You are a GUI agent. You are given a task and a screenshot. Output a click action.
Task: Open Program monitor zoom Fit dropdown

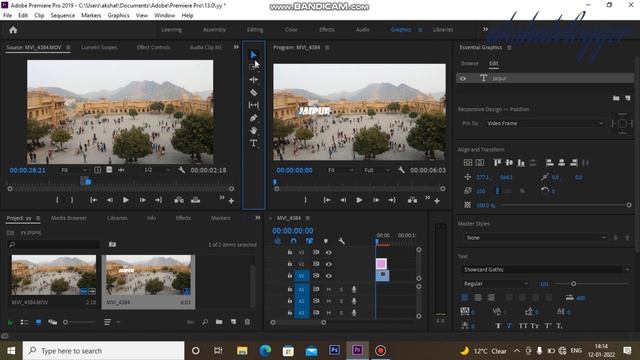point(341,170)
